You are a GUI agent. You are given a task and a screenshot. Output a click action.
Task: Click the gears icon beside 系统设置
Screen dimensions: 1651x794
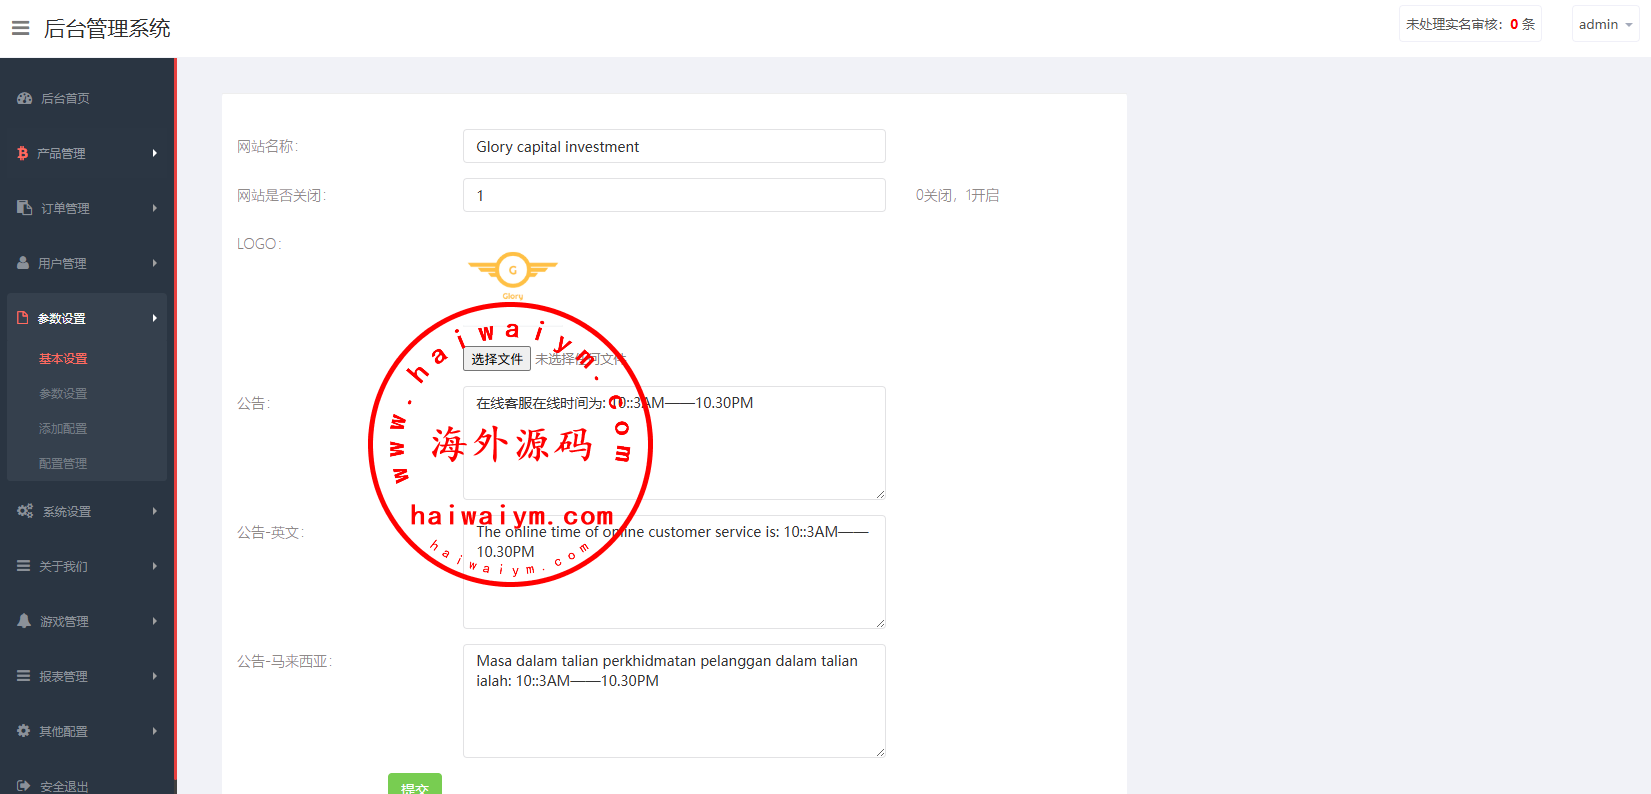tap(25, 511)
